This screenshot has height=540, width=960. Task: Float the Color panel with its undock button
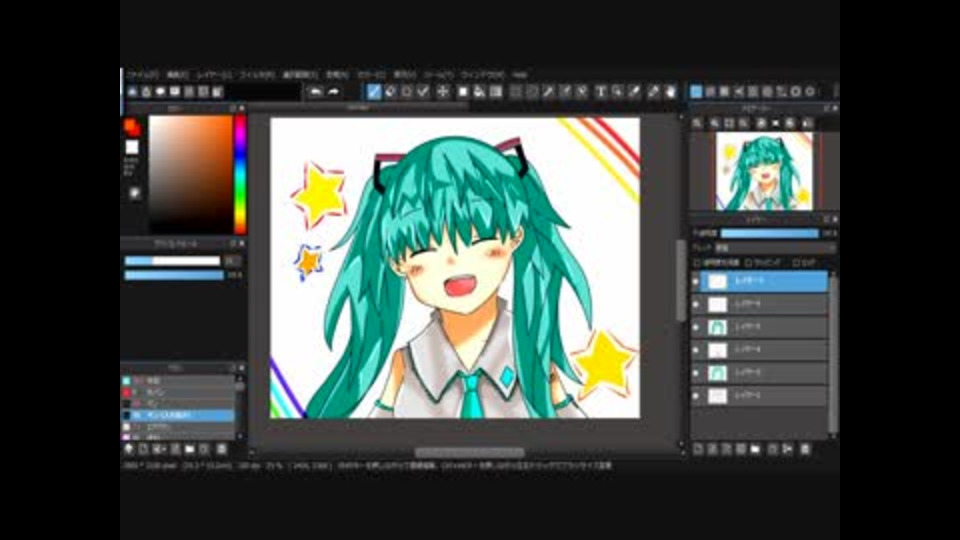tap(233, 108)
